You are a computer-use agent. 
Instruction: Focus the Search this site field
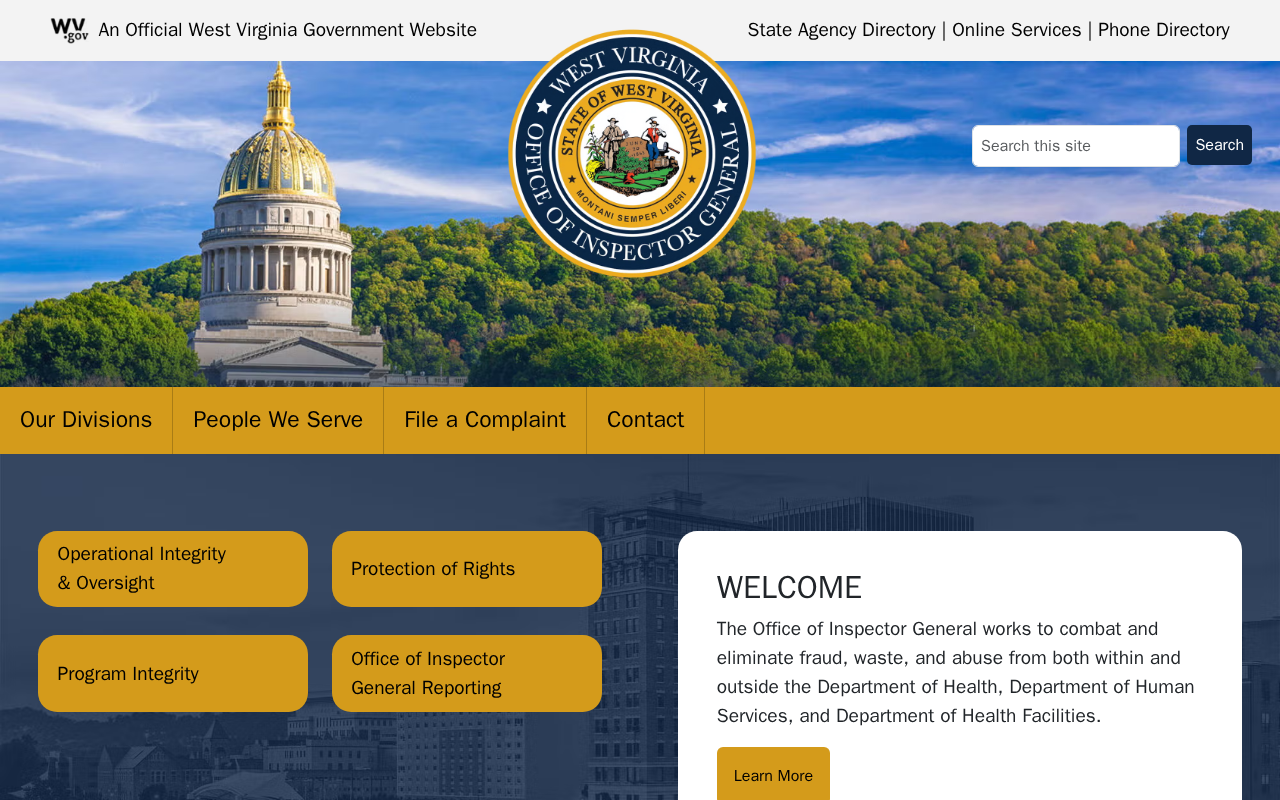point(1076,146)
